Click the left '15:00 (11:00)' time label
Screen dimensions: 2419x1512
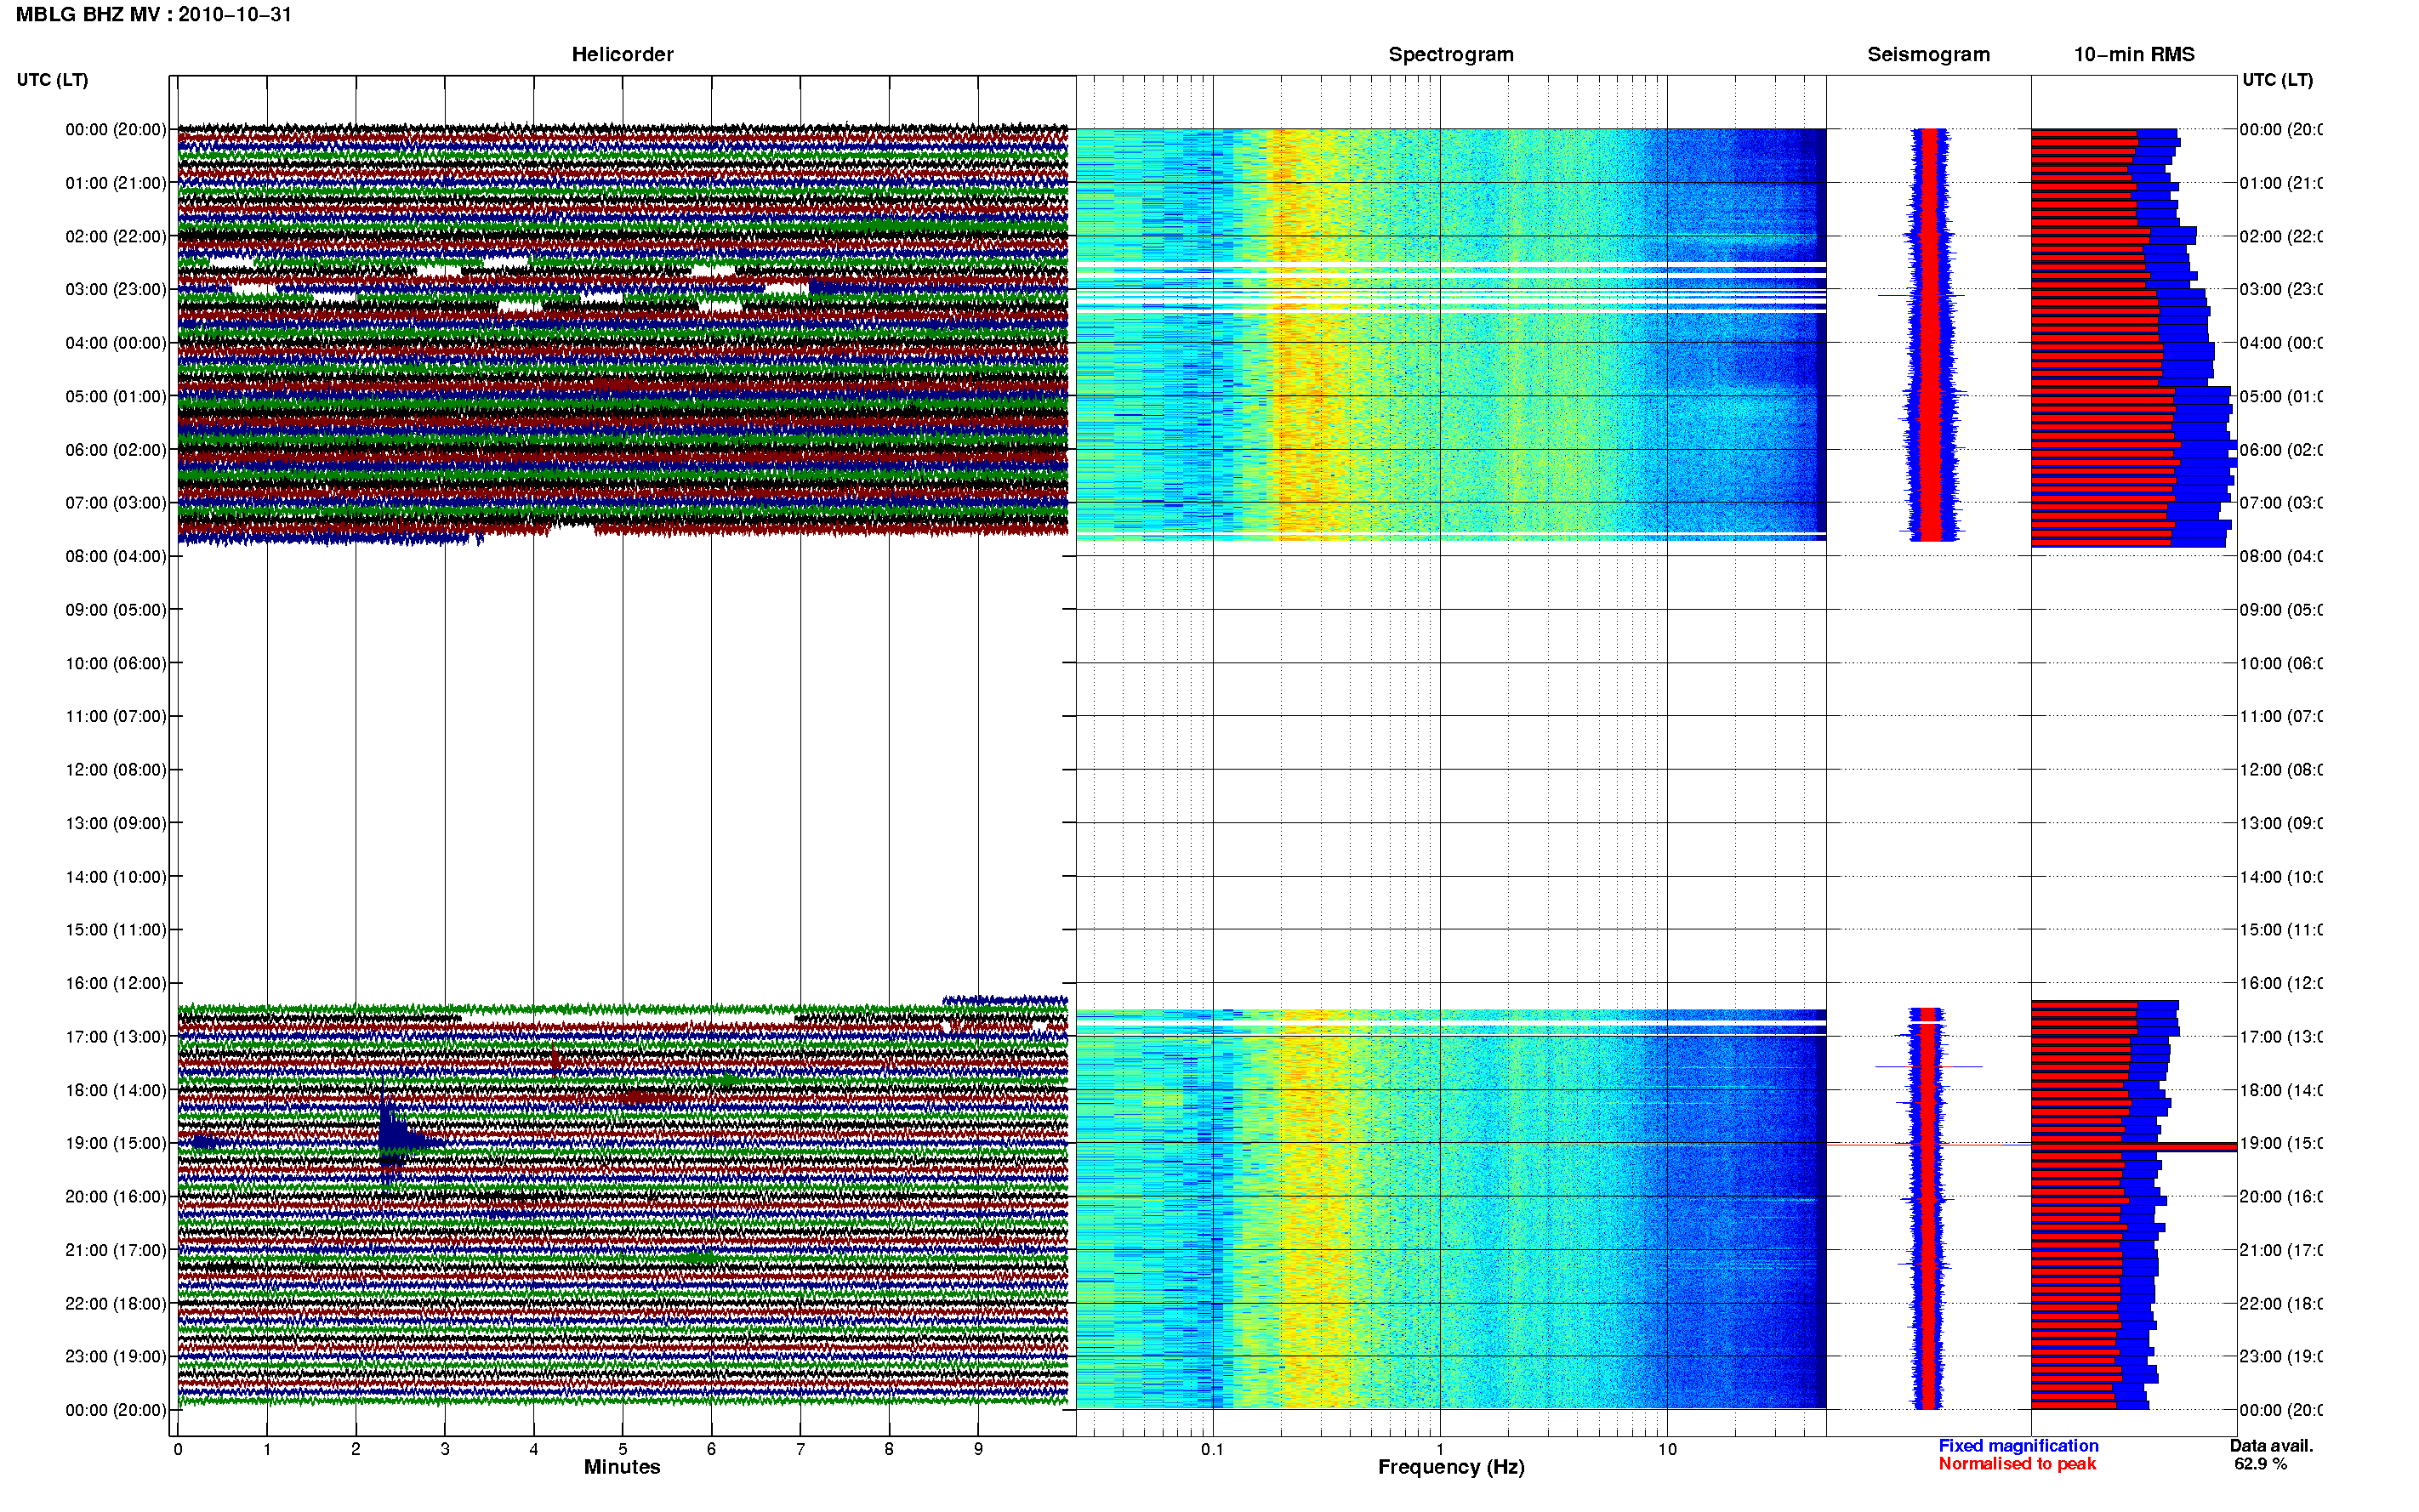coord(116,930)
